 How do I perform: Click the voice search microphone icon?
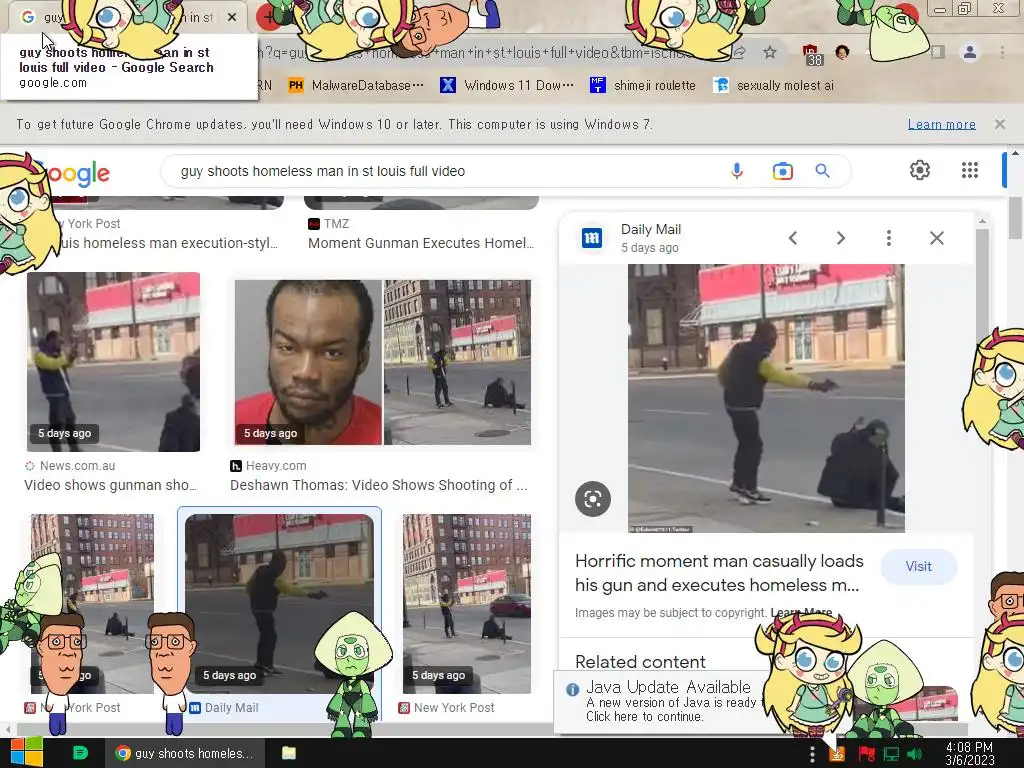[x=737, y=171]
